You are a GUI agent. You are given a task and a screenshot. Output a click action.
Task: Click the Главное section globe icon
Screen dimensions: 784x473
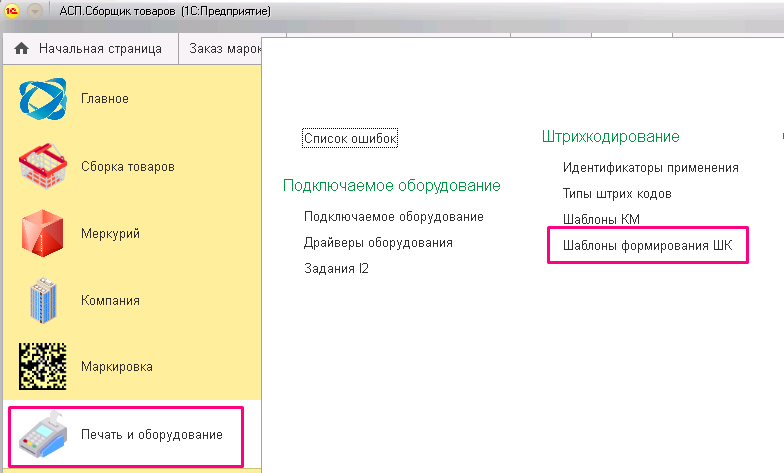coord(42,98)
